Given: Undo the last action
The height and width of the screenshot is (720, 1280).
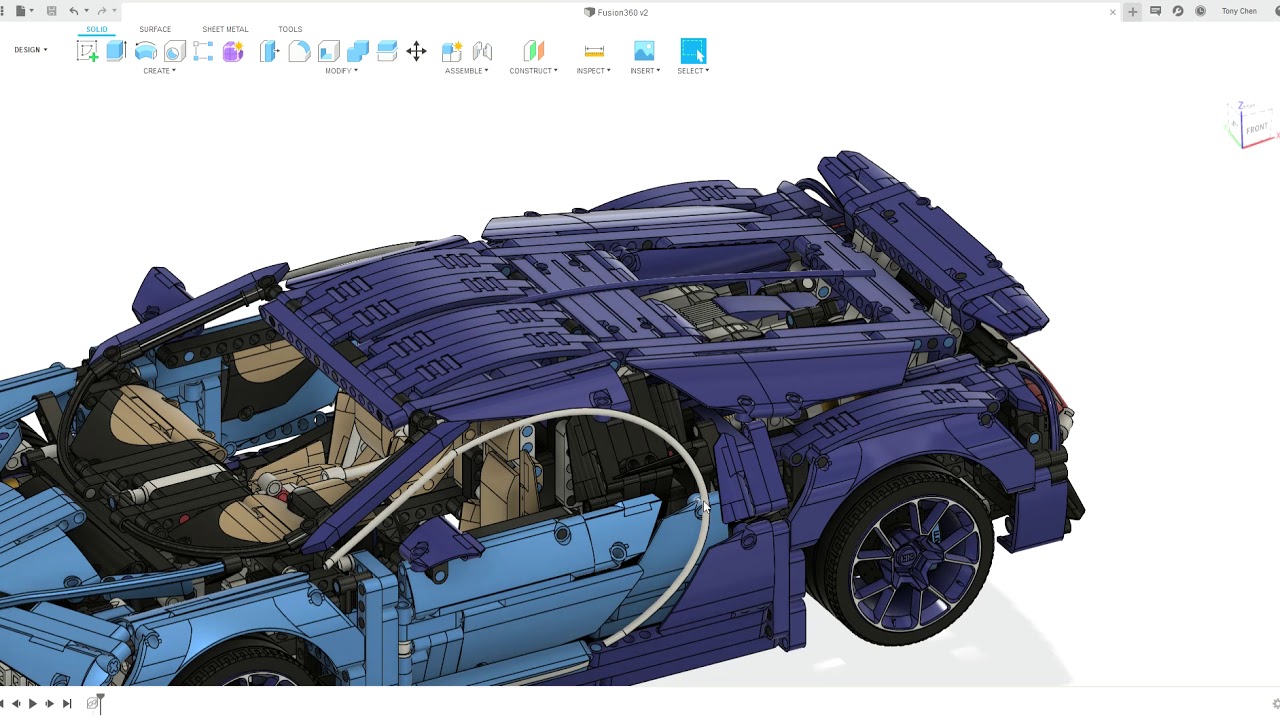Looking at the screenshot, I should [74, 11].
